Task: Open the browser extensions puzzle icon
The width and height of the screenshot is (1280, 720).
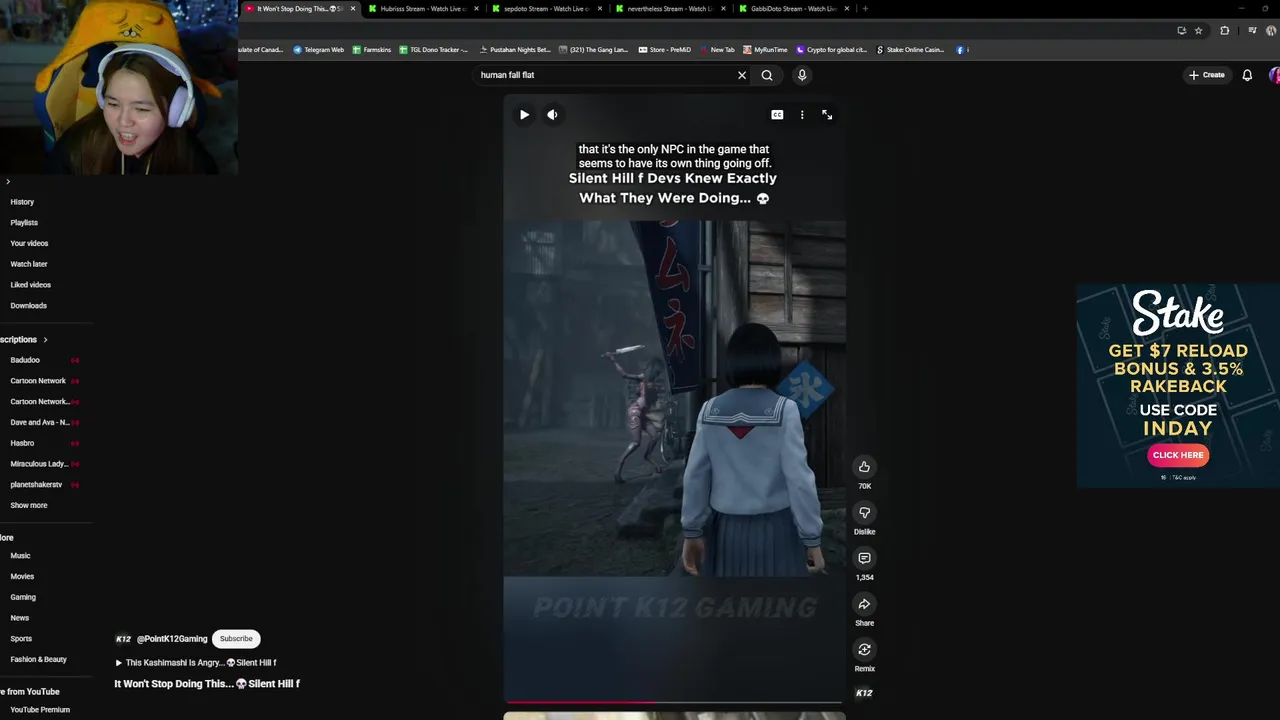Action: [1224, 31]
